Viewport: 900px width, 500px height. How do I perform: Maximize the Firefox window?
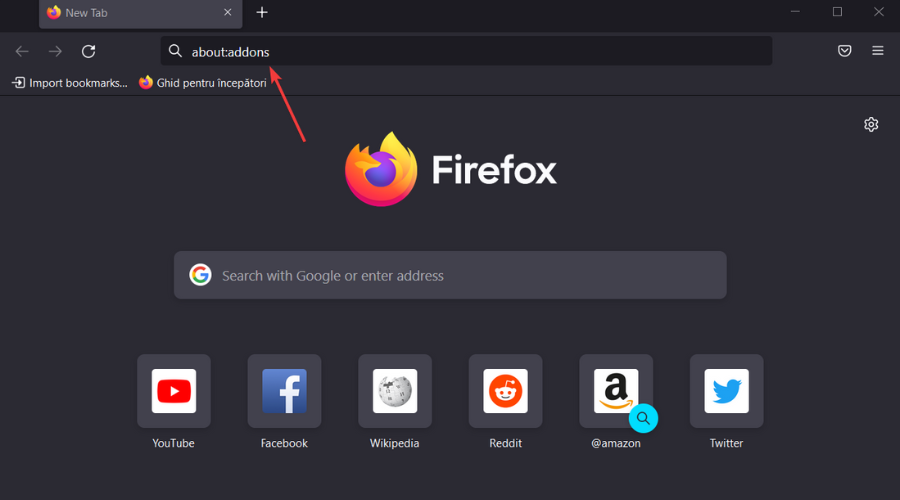837,11
